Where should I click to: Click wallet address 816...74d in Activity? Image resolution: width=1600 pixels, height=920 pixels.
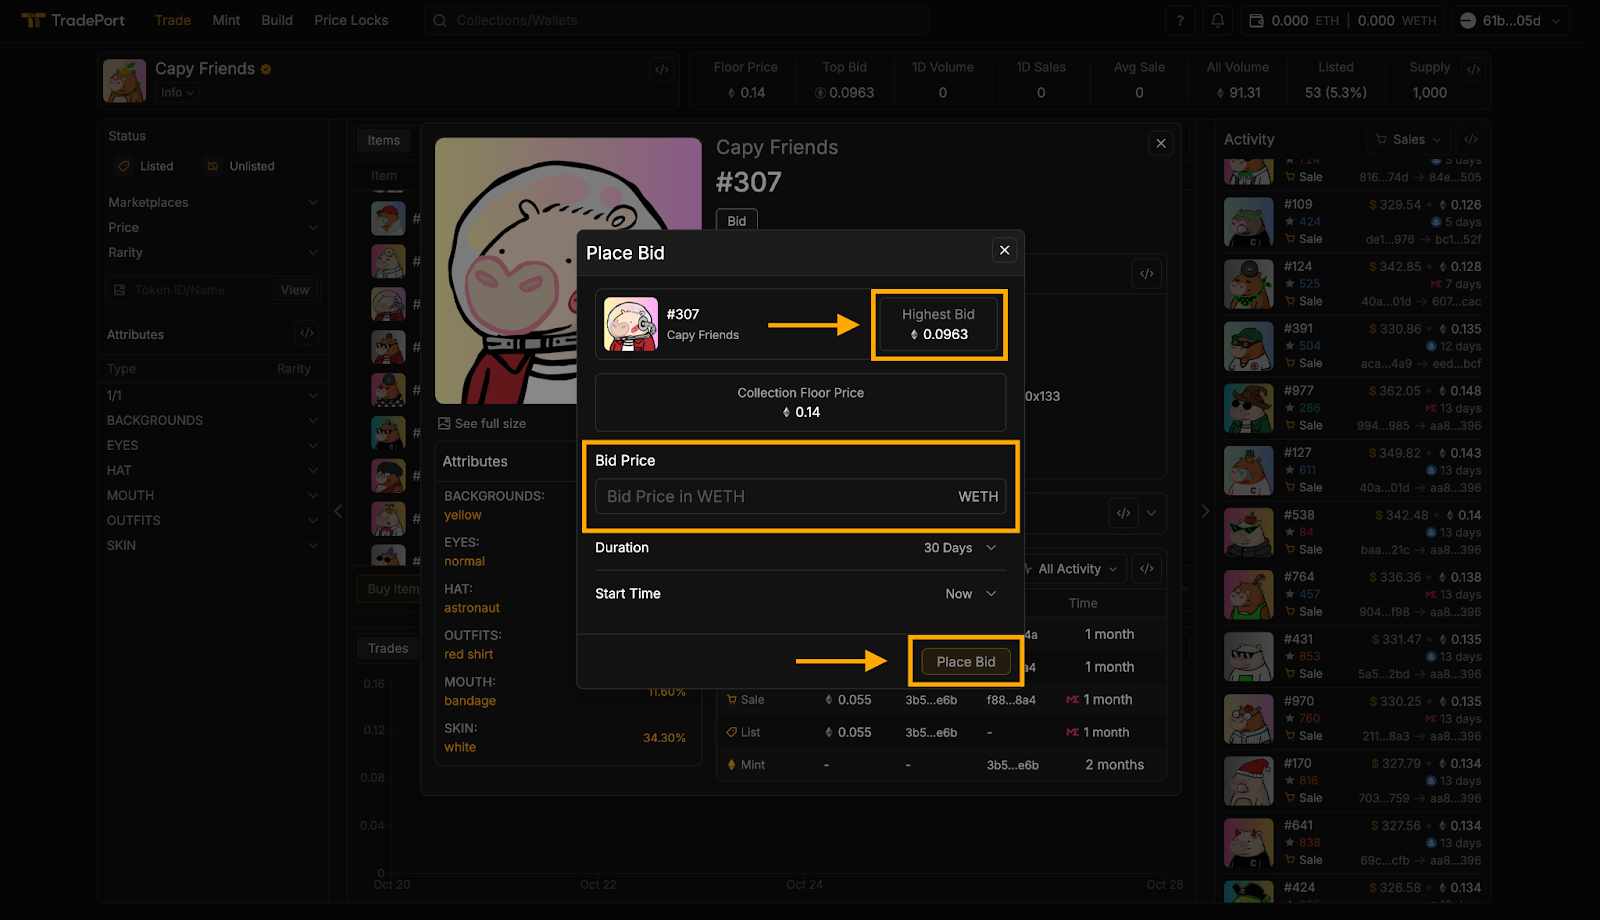point(1384,177)
